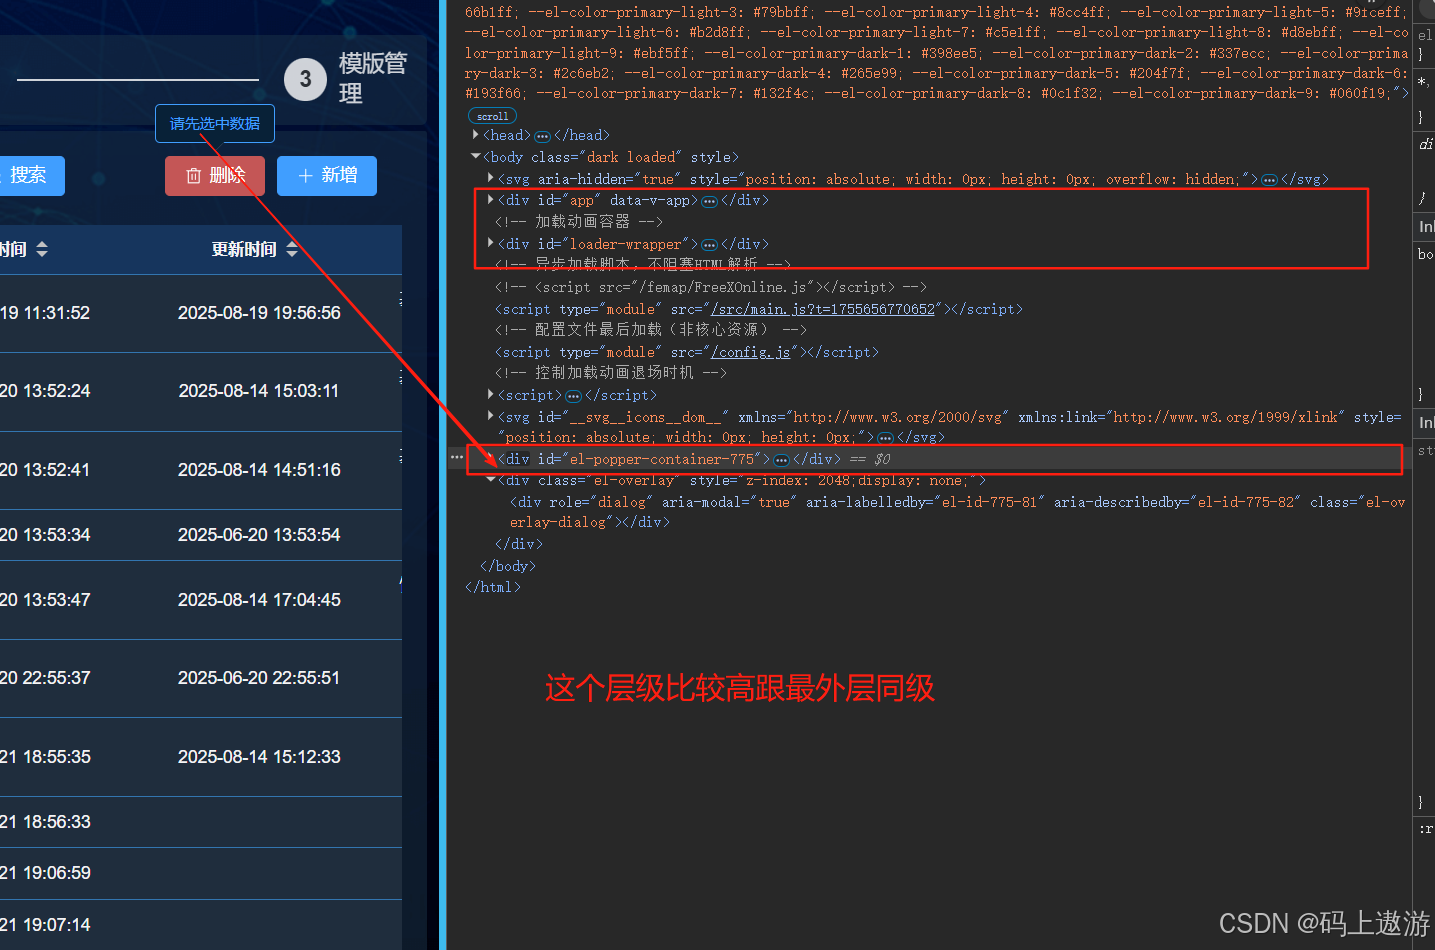Sort by the 更新时间 column sort arrows
1435x950 pixels.
292,249
